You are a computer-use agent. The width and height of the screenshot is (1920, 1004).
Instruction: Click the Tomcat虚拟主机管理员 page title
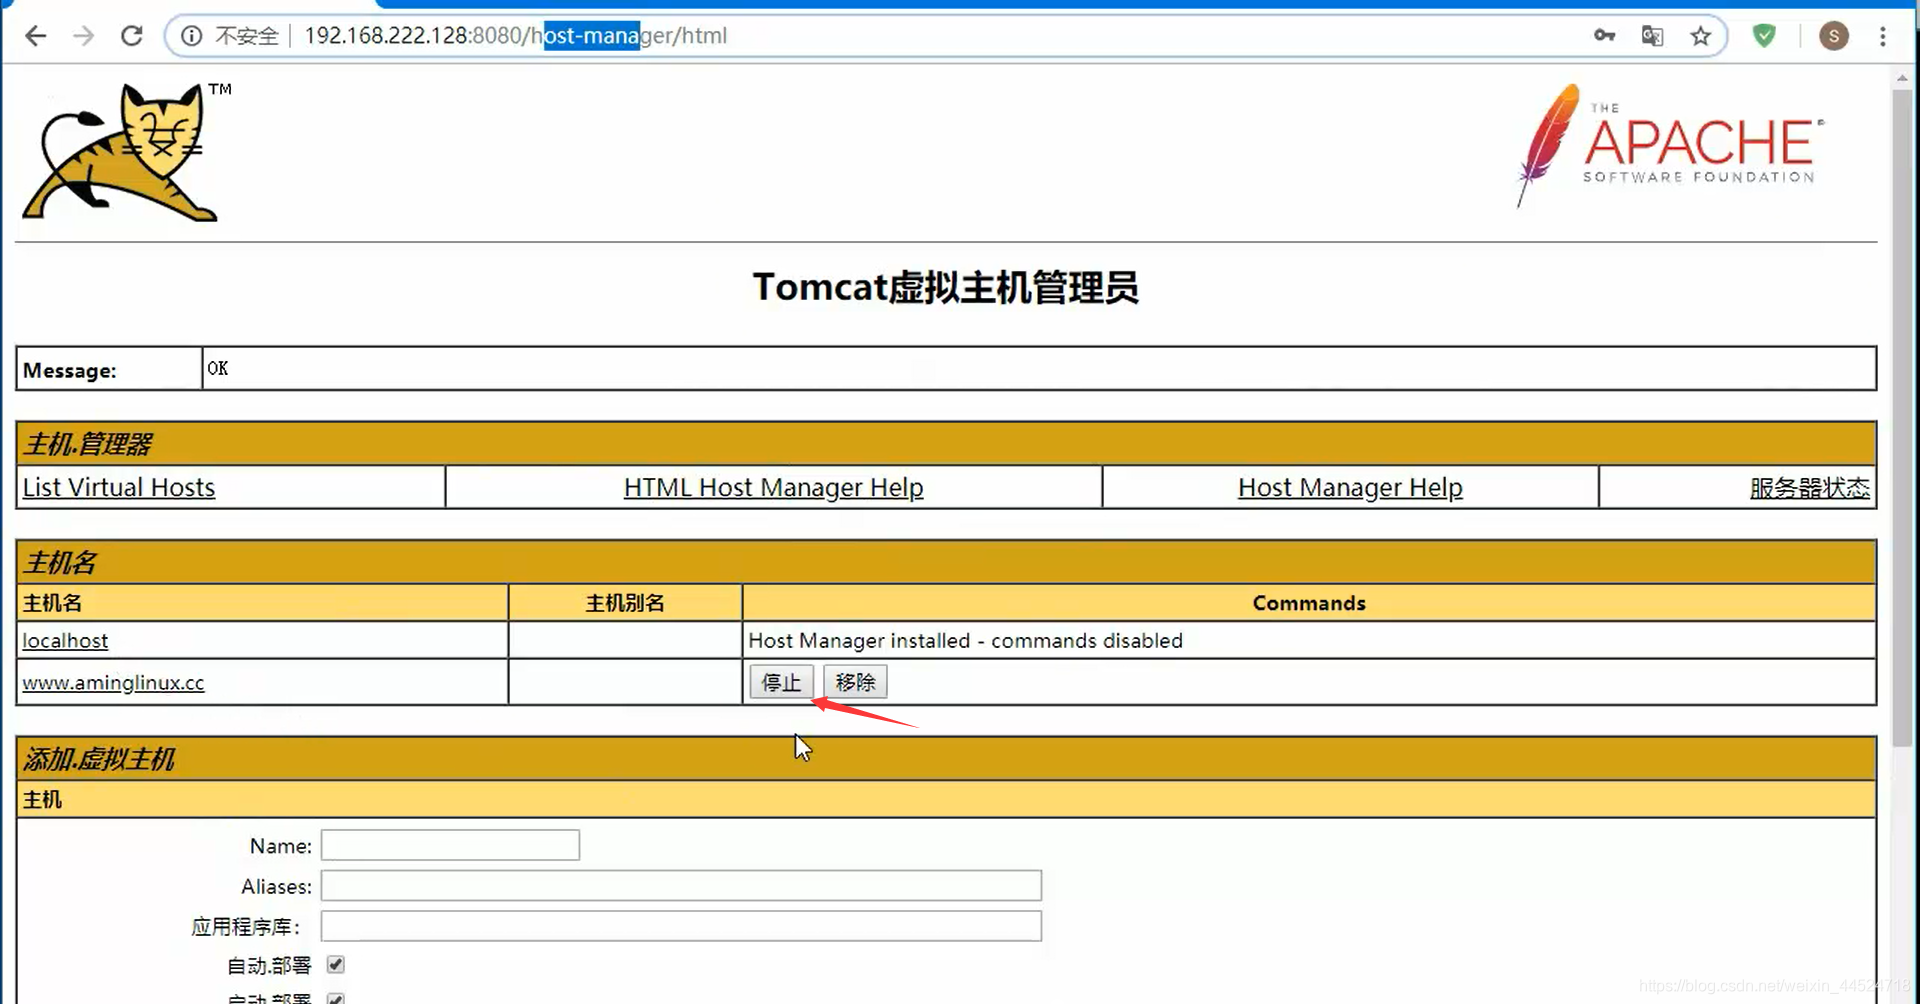coord(946,287)
